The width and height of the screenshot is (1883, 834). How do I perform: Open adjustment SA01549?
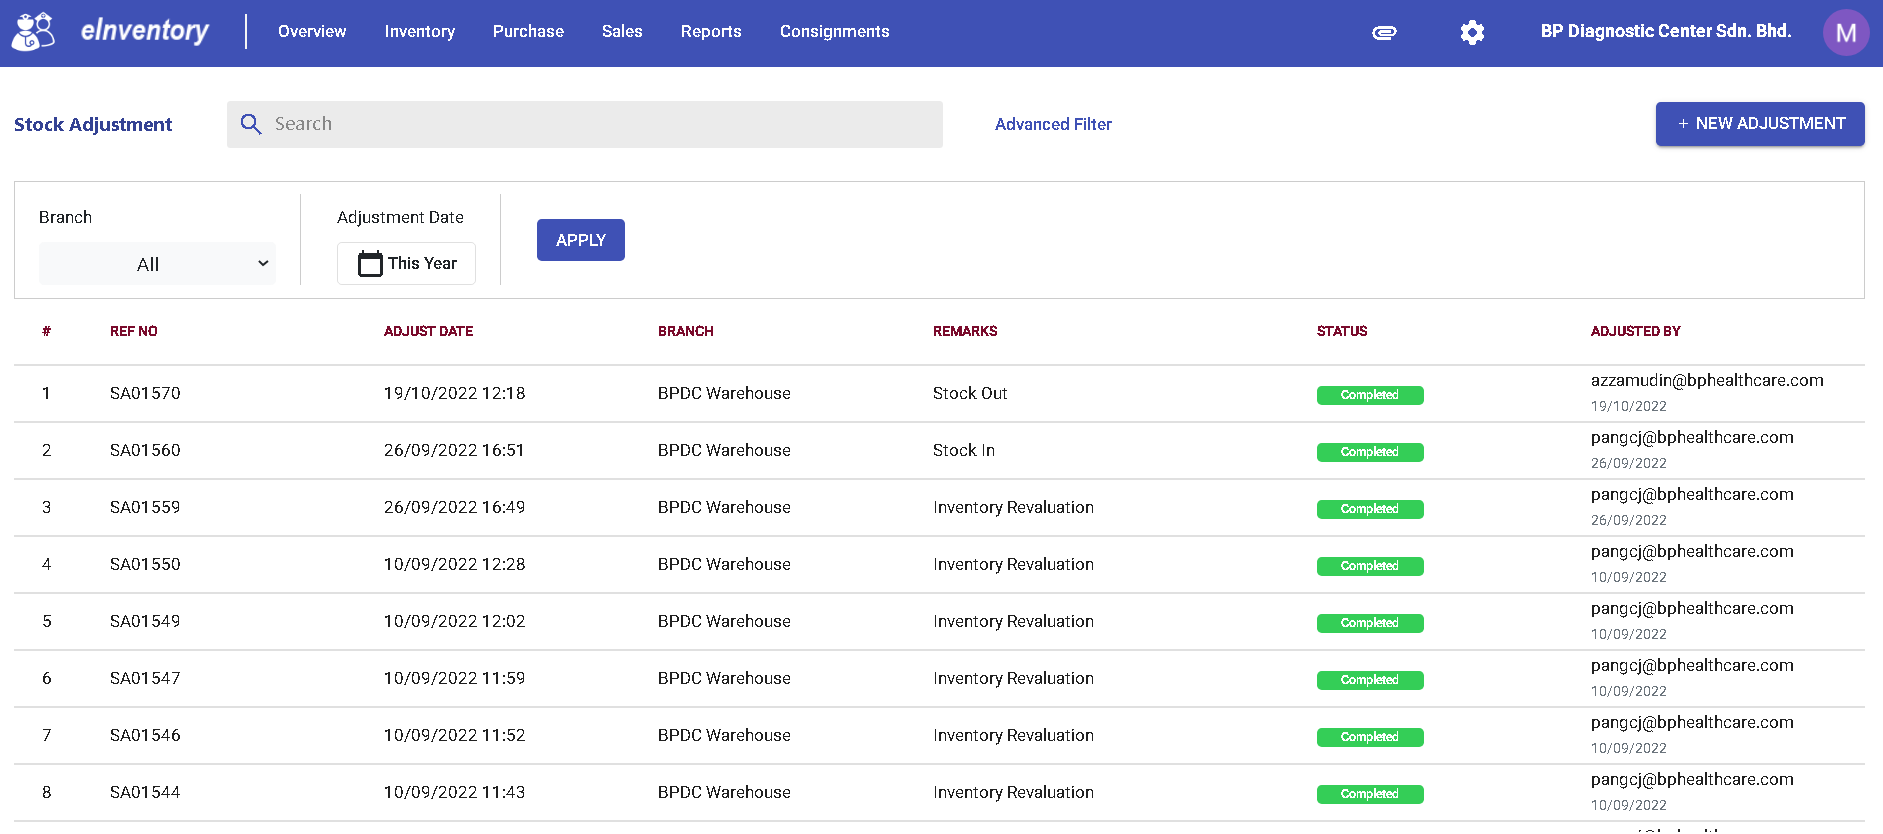coord(145,621)
